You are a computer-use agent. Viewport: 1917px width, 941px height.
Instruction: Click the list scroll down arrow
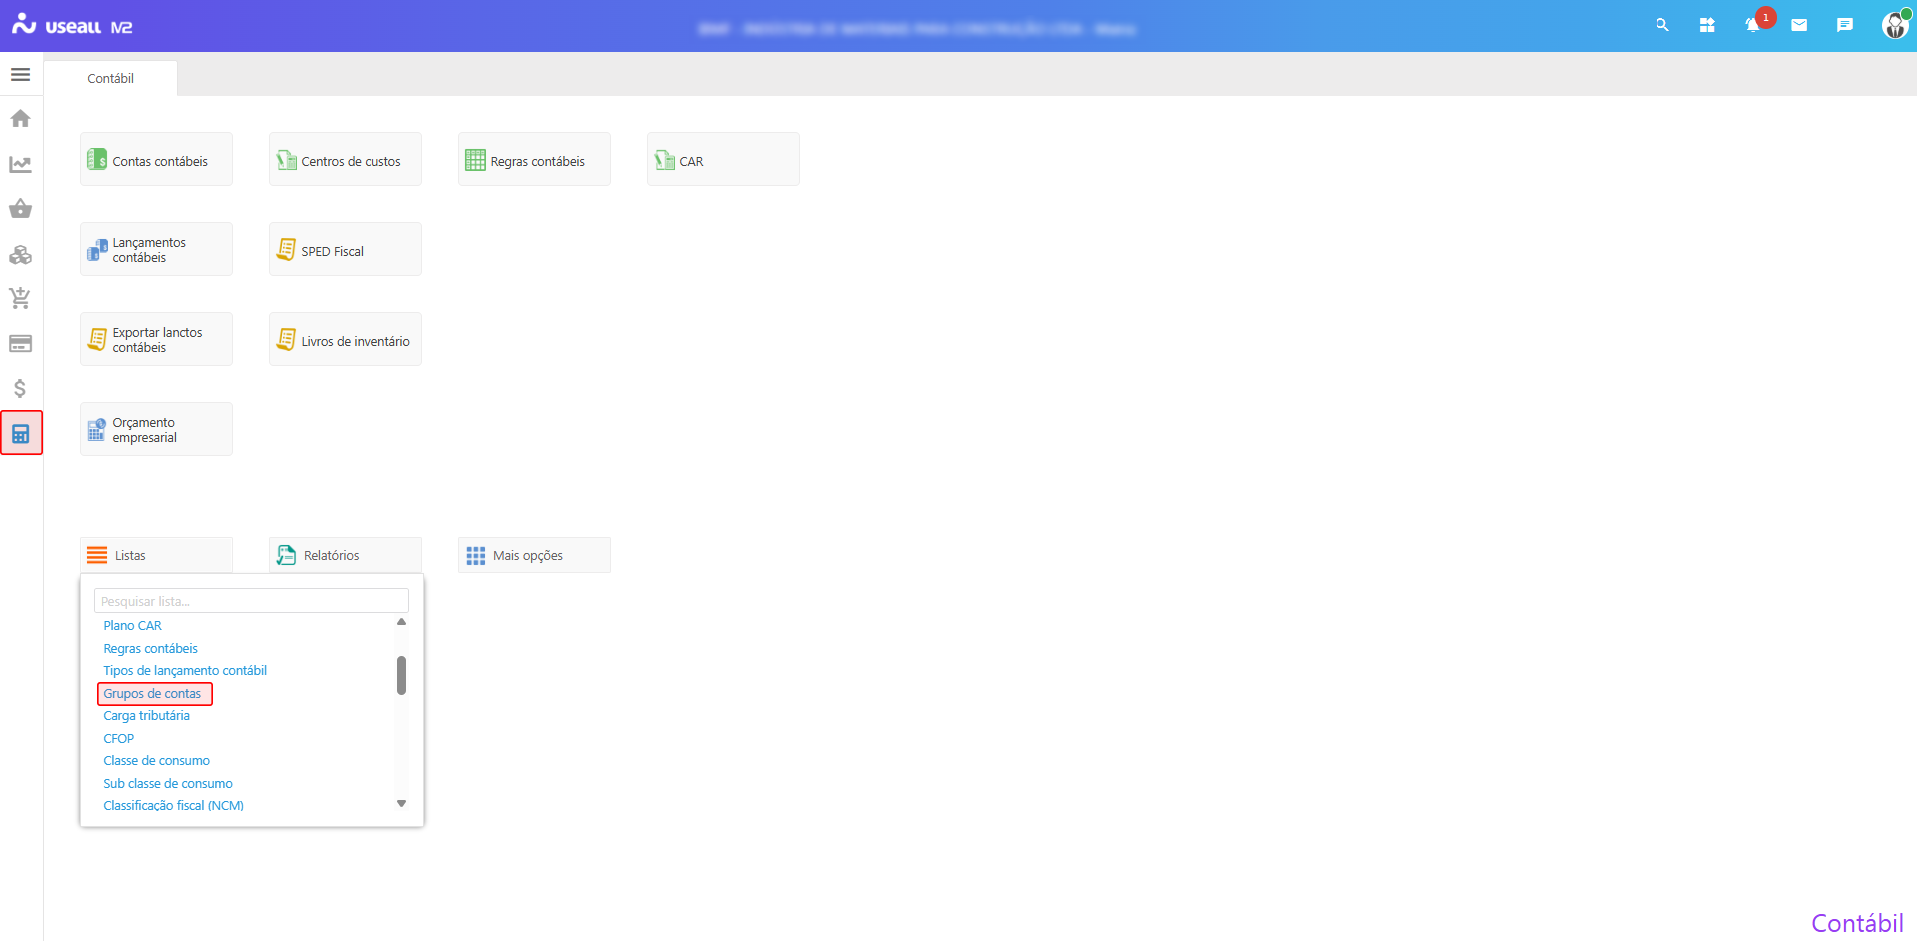tap(401, 804)
